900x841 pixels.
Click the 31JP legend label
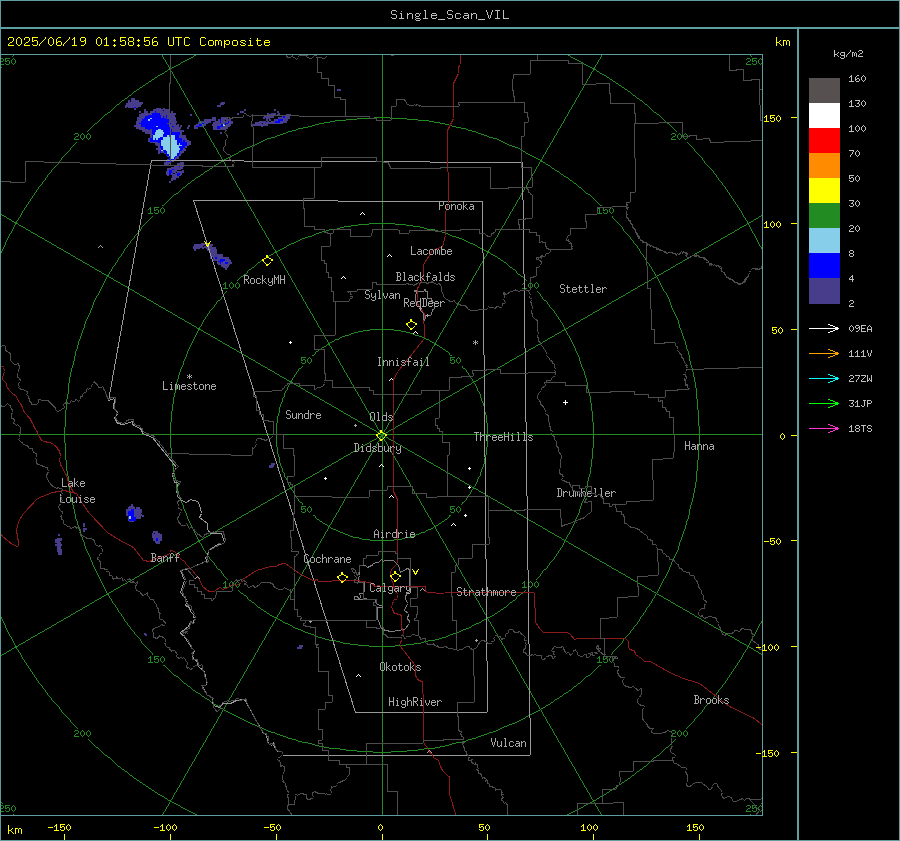point(860,404)
